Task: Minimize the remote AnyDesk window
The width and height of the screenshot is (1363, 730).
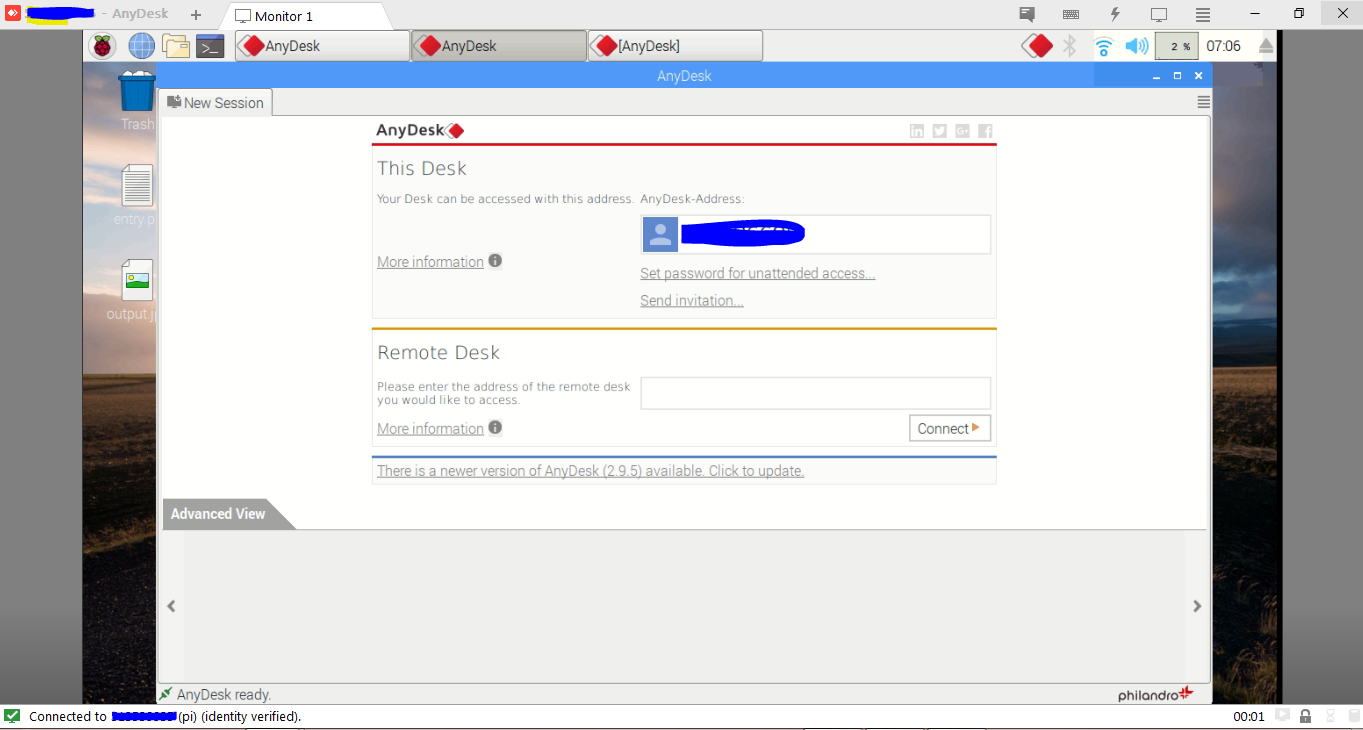Action: (x=1157, y=76)
